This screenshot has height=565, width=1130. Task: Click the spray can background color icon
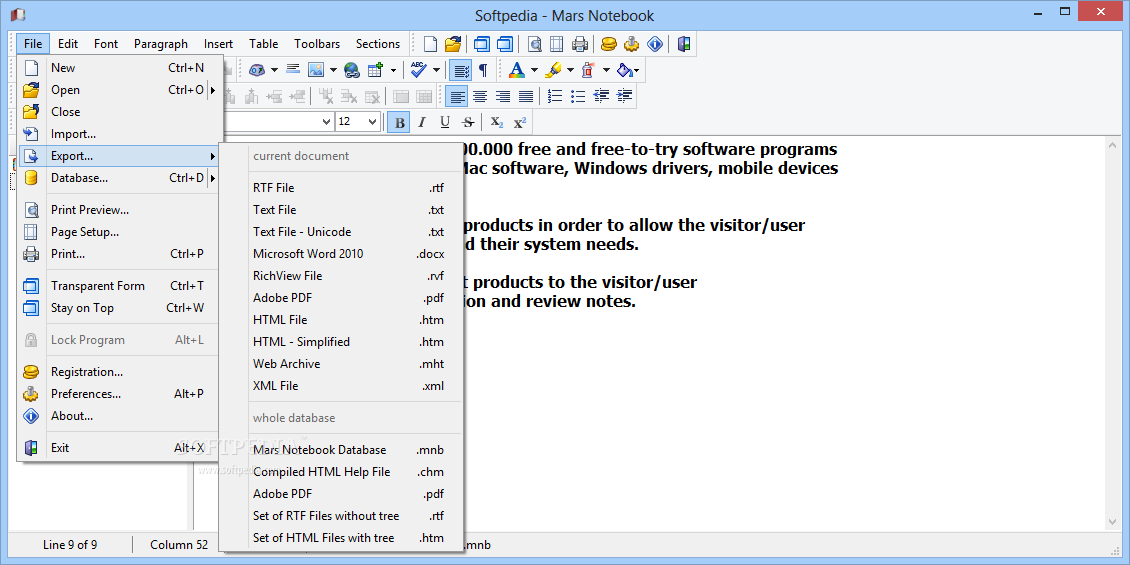coord(589,70)
